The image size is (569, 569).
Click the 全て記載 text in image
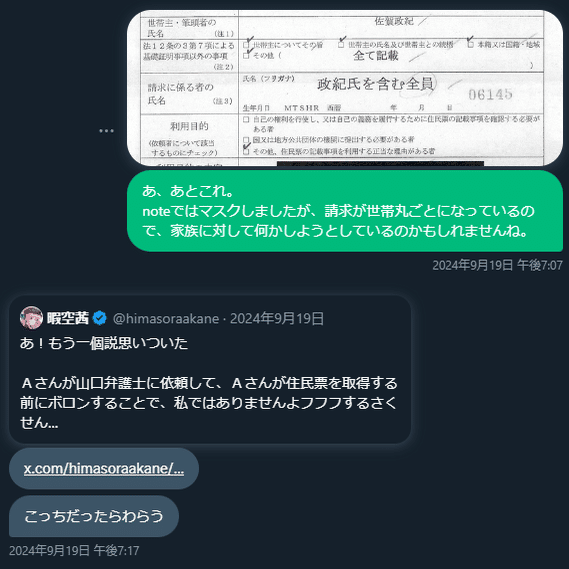[376, 56]
